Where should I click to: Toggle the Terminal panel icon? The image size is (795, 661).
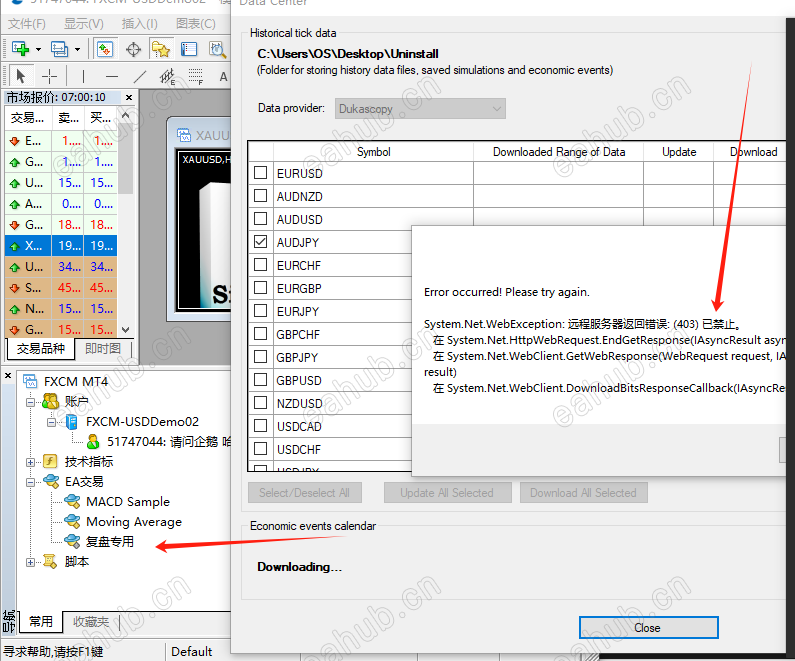(189, 49)
